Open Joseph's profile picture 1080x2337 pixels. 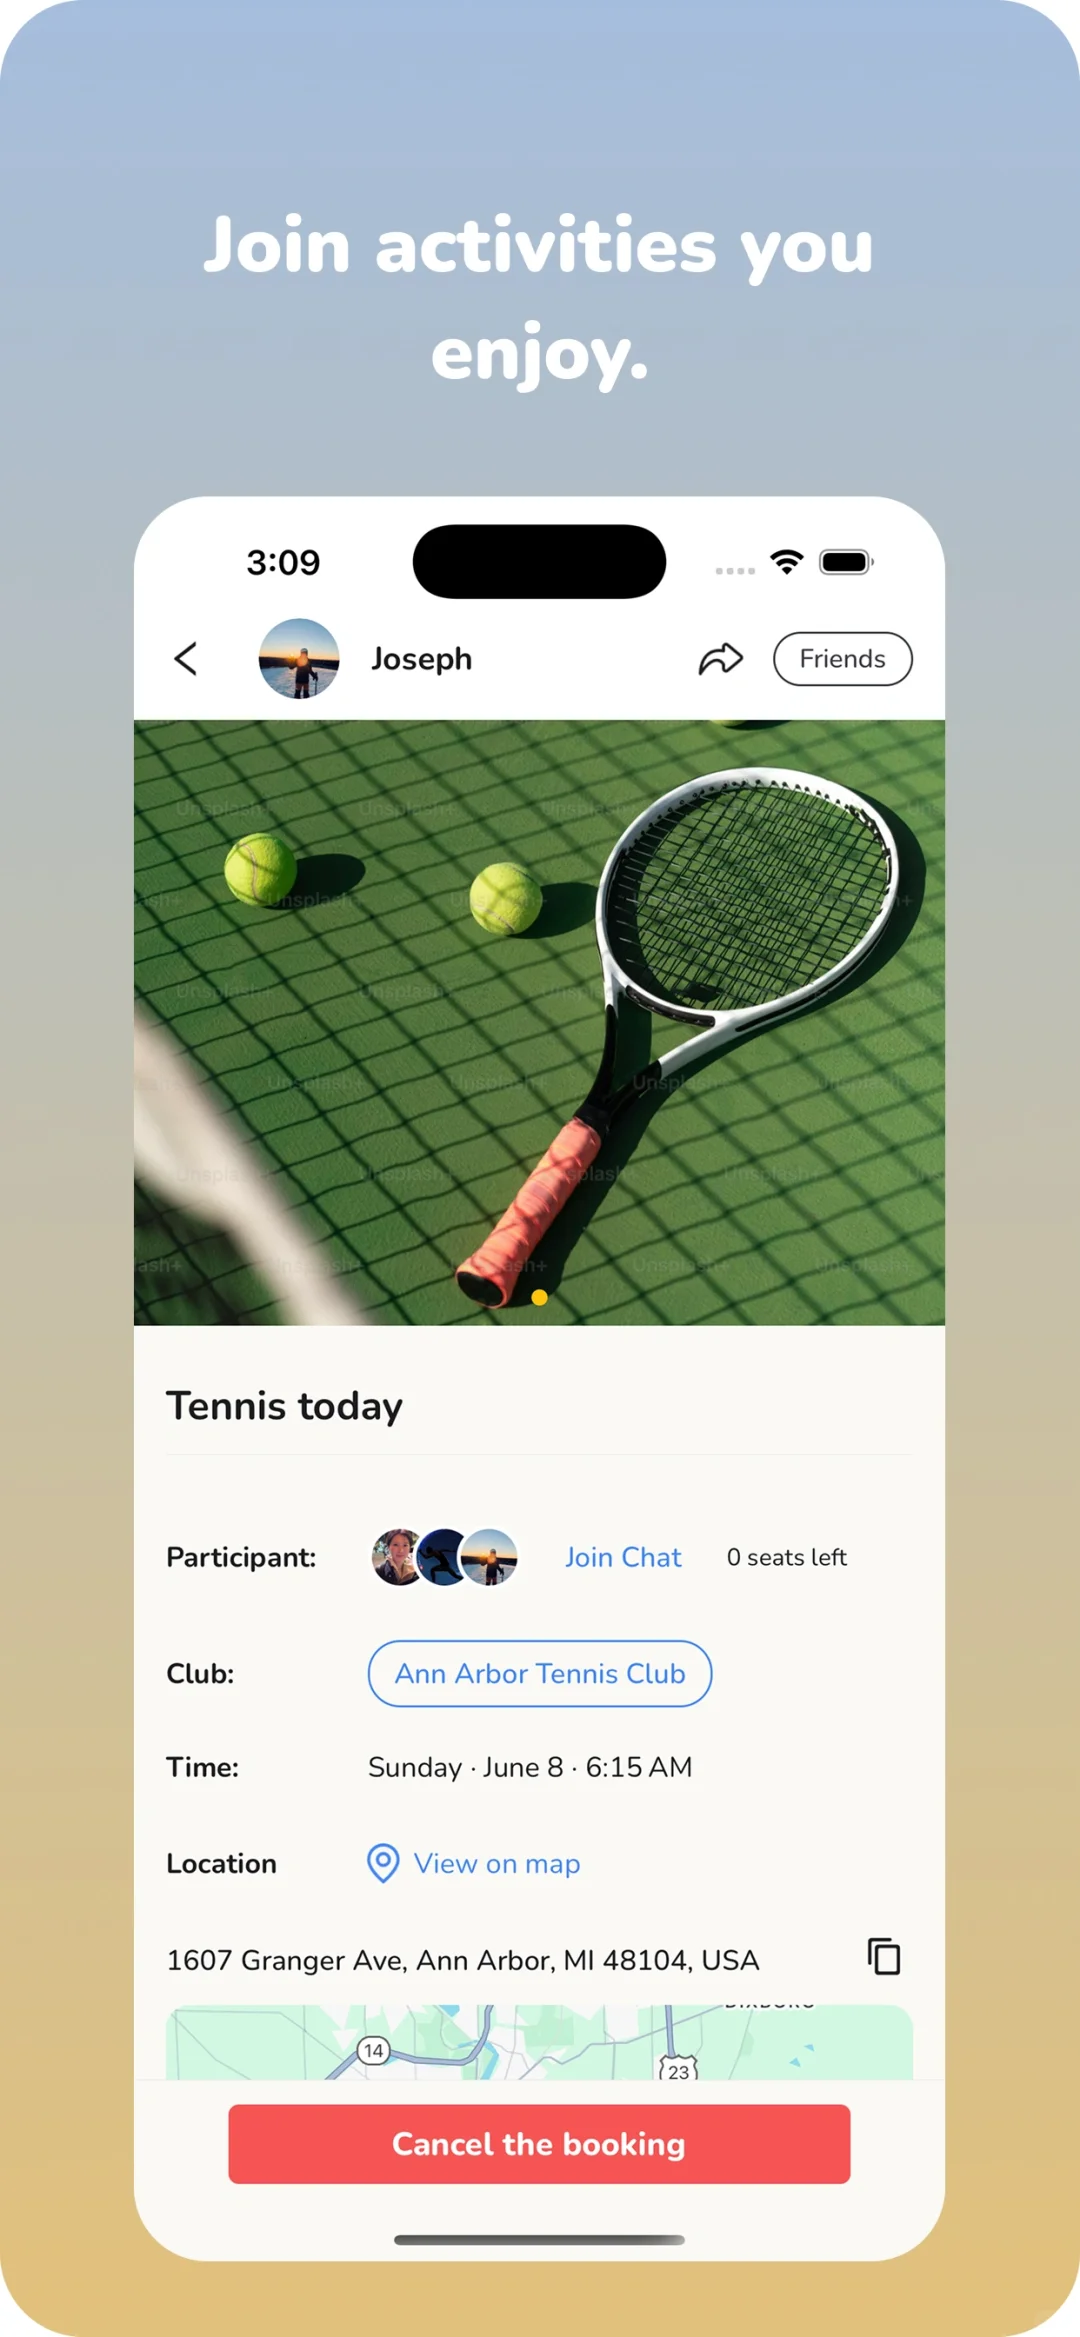click(x=299, y=659)
